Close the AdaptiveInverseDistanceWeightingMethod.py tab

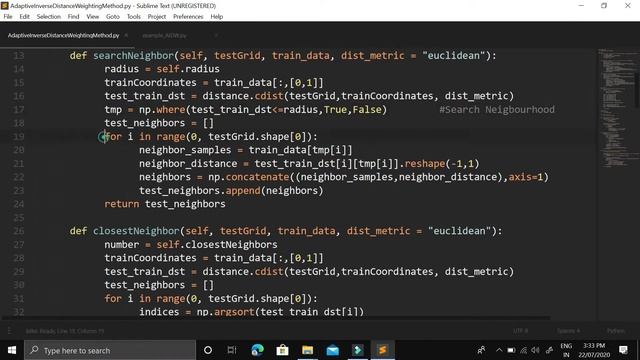[126, 36]
